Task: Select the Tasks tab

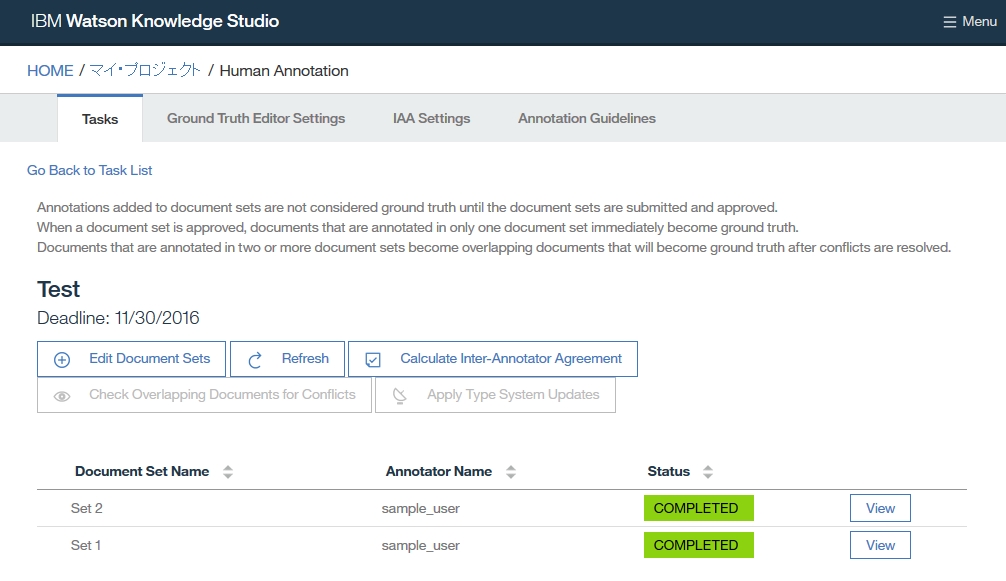Action: click(x=100, y=119)
